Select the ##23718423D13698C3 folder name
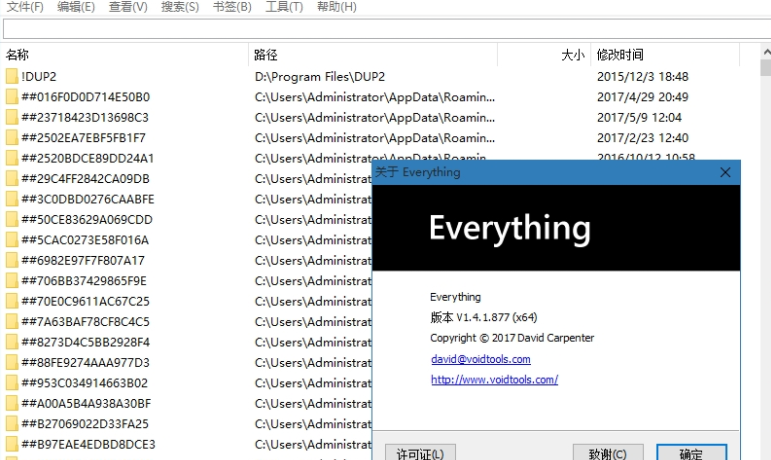 [x=85, y=117]
